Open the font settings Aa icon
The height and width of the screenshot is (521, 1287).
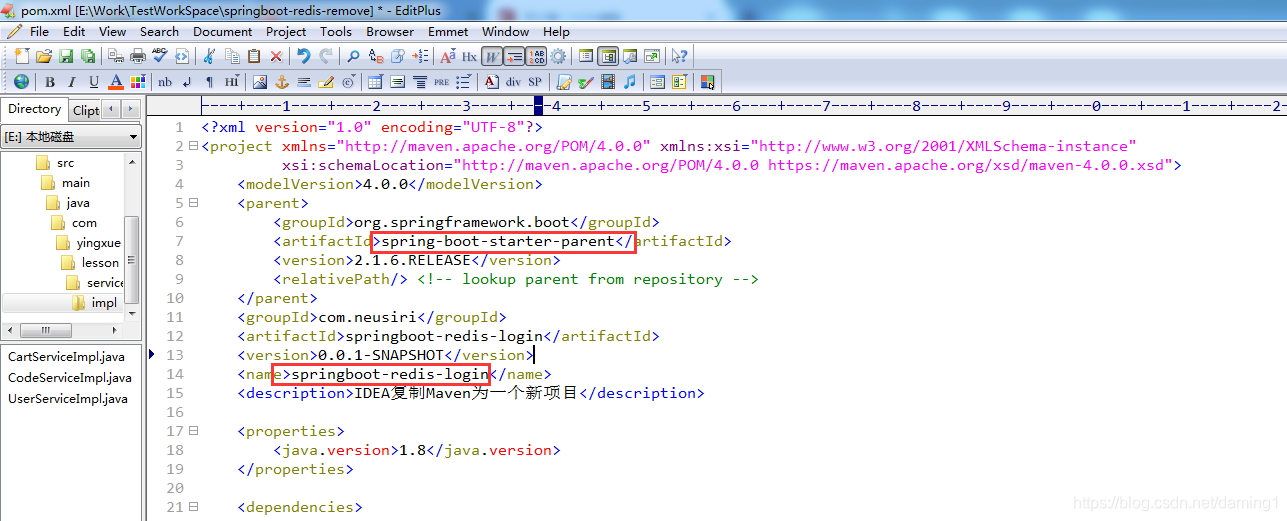coord(447,56)
